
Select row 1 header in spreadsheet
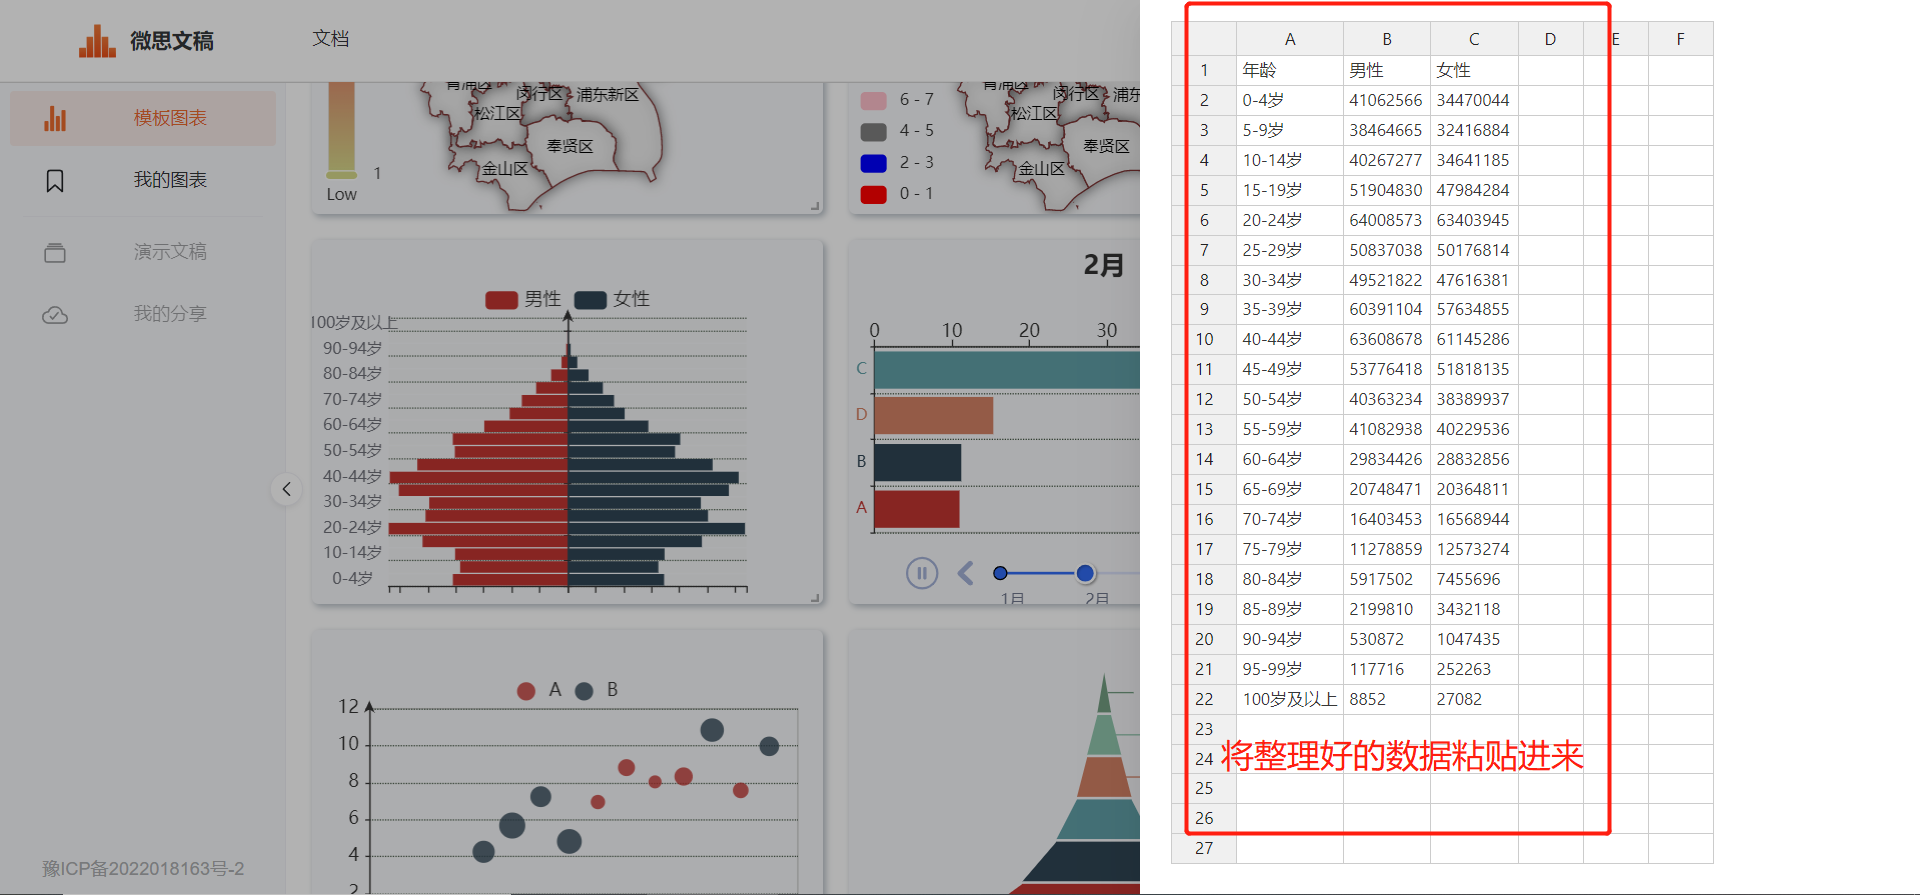tap(1204, 70)
